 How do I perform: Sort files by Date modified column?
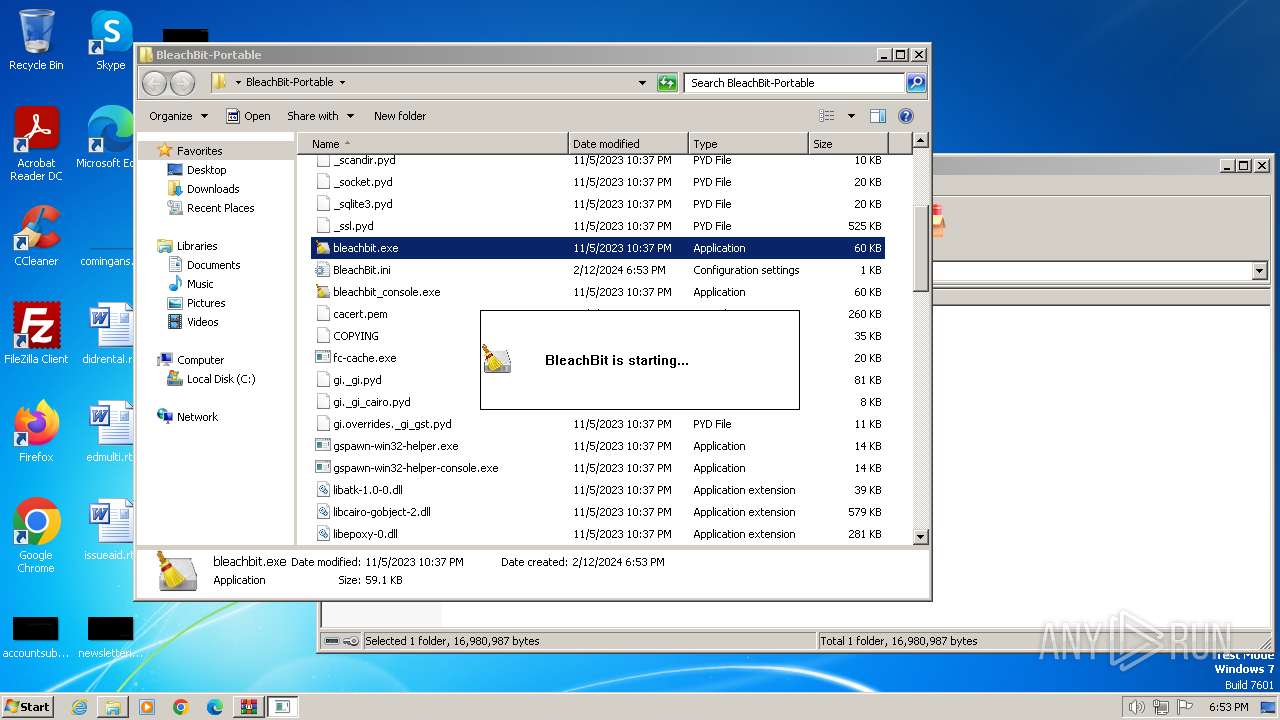628,144
